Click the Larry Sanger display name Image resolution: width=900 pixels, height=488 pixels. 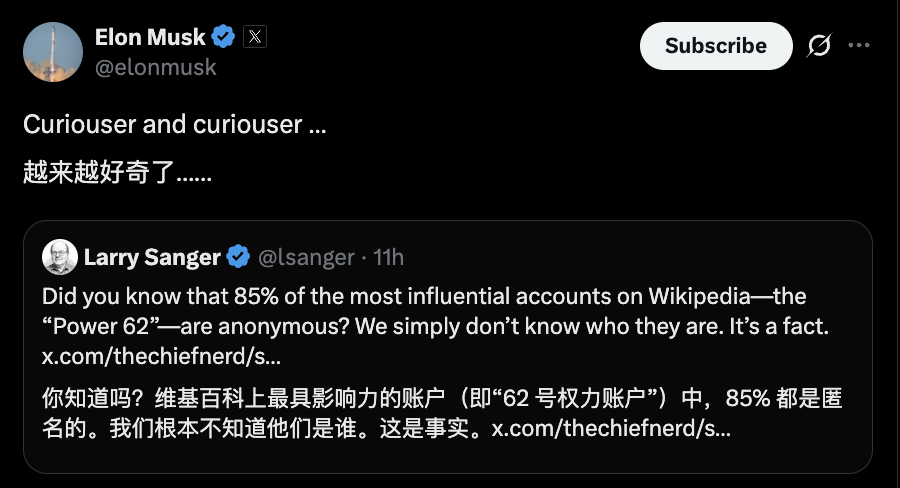pyautogui.click(x=152, y=257)
